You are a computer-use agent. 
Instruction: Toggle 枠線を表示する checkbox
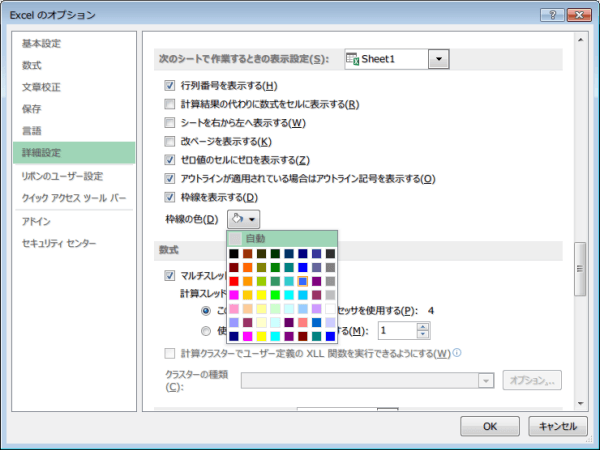pyautogui.click(x=170, y=197)
